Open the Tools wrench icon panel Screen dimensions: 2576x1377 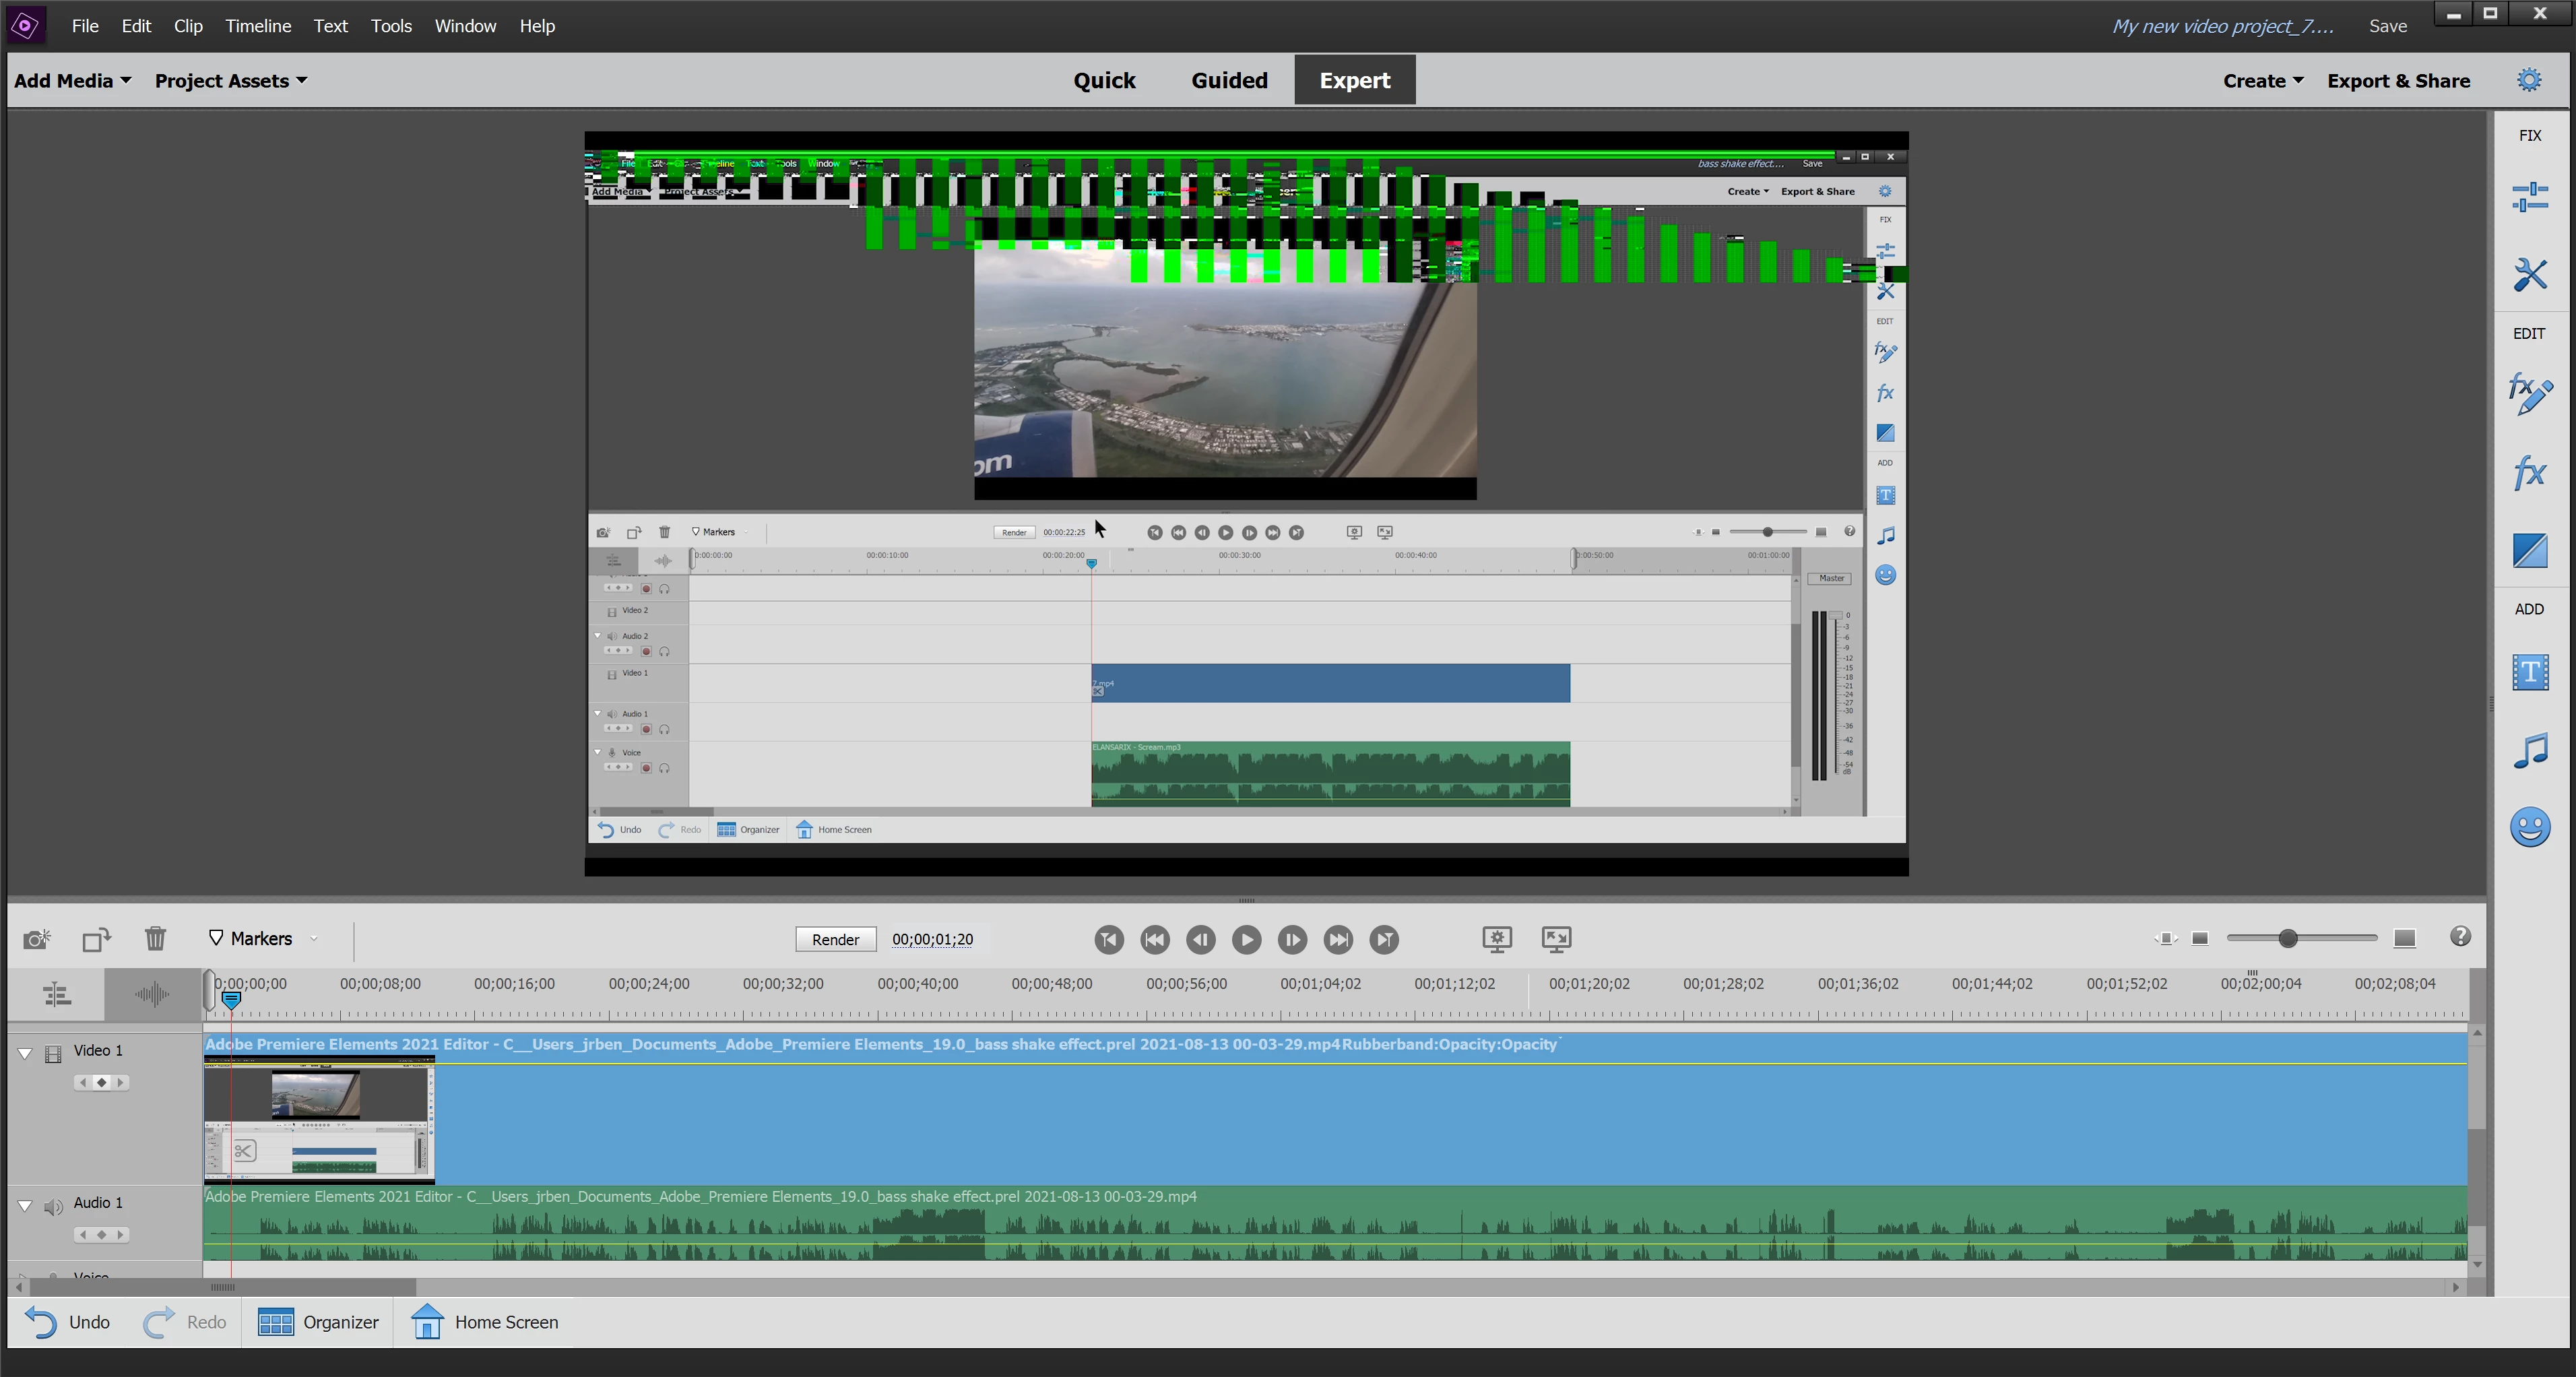tap(2529, 274)
